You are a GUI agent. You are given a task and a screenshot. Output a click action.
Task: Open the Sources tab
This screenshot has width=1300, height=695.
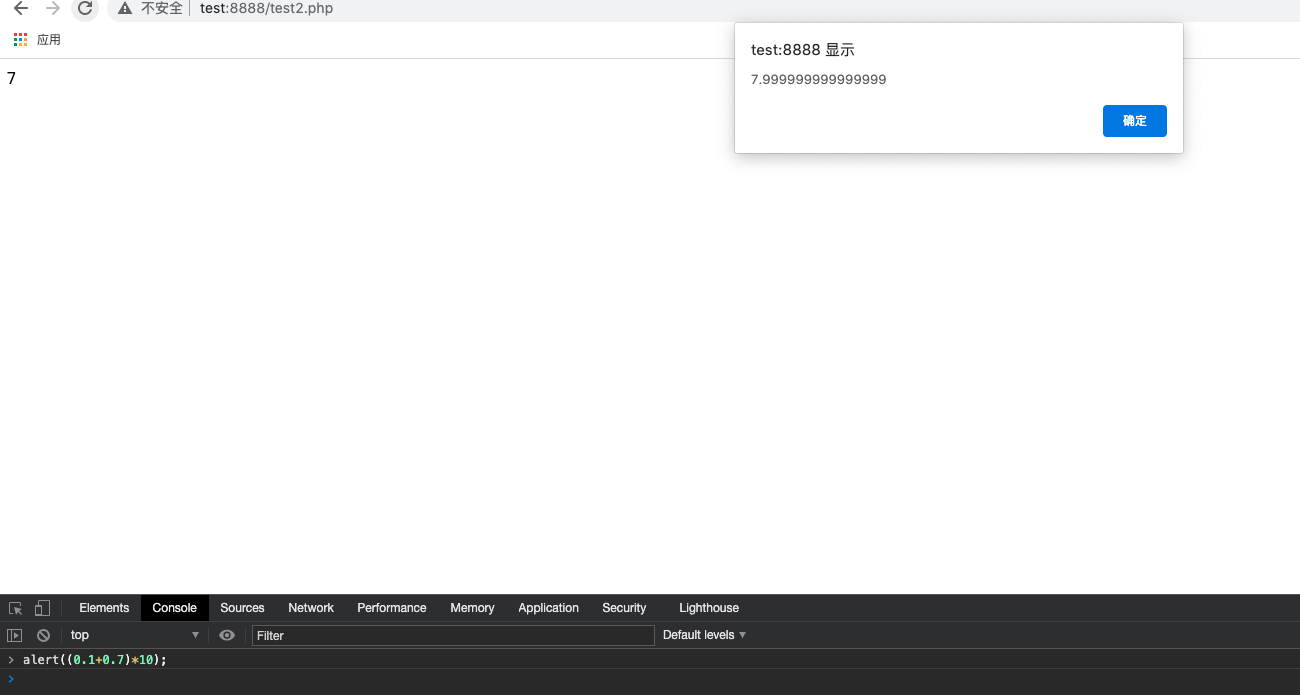[242, 608]
